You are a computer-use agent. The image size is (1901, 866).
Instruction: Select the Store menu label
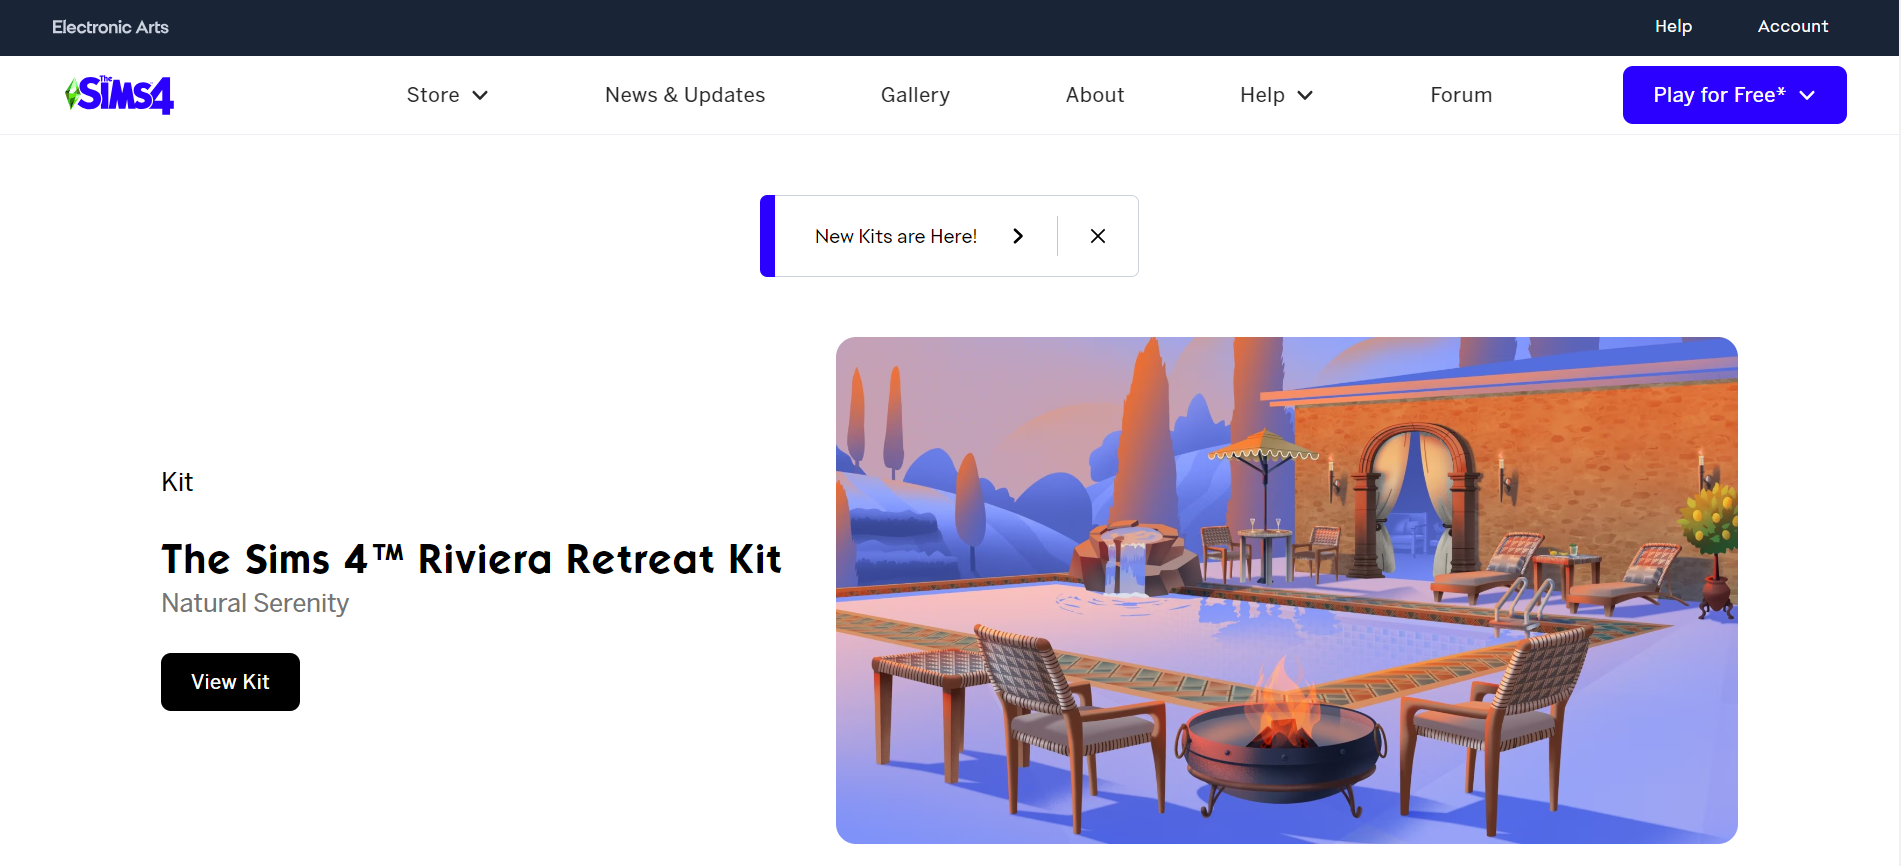point(433,95)
